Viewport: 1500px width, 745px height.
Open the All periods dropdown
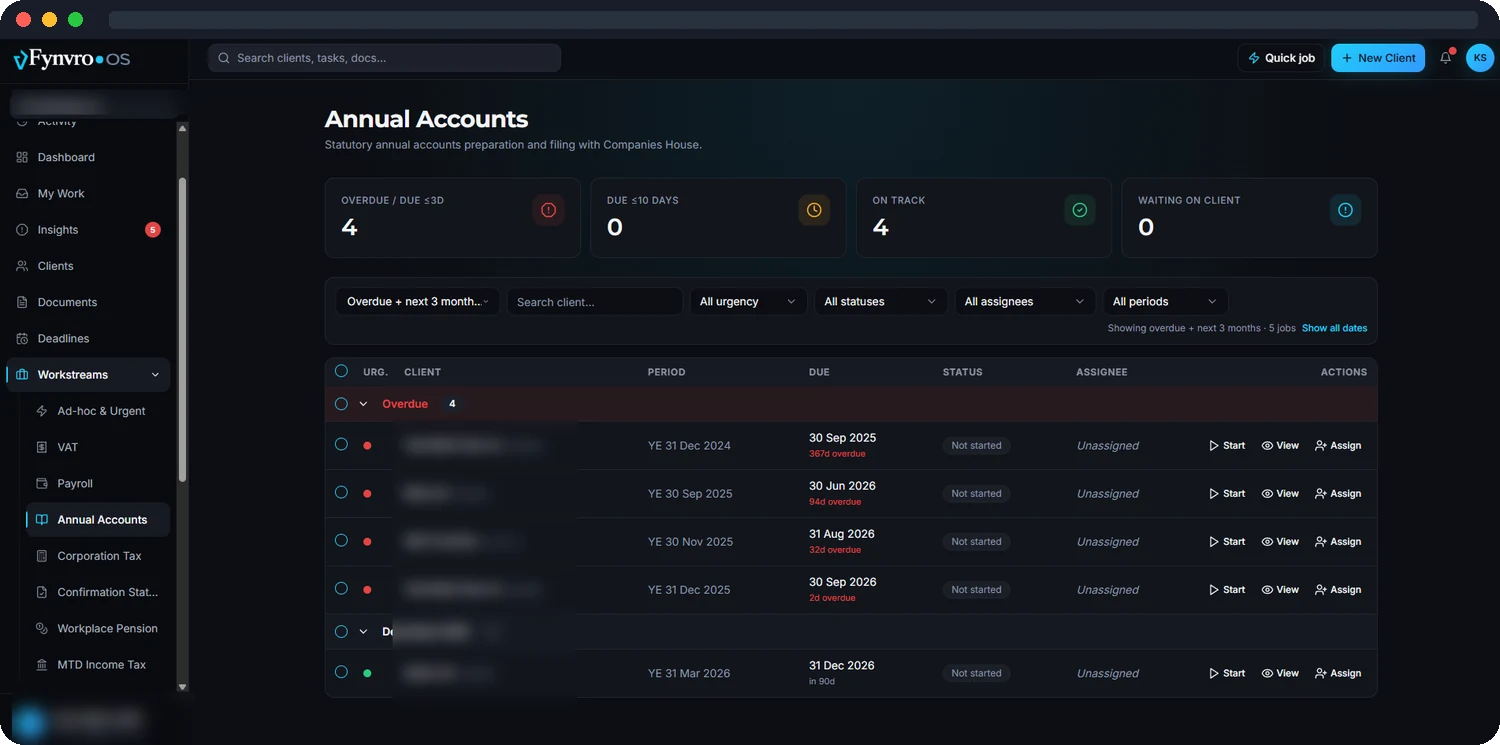coord(1165,302)
